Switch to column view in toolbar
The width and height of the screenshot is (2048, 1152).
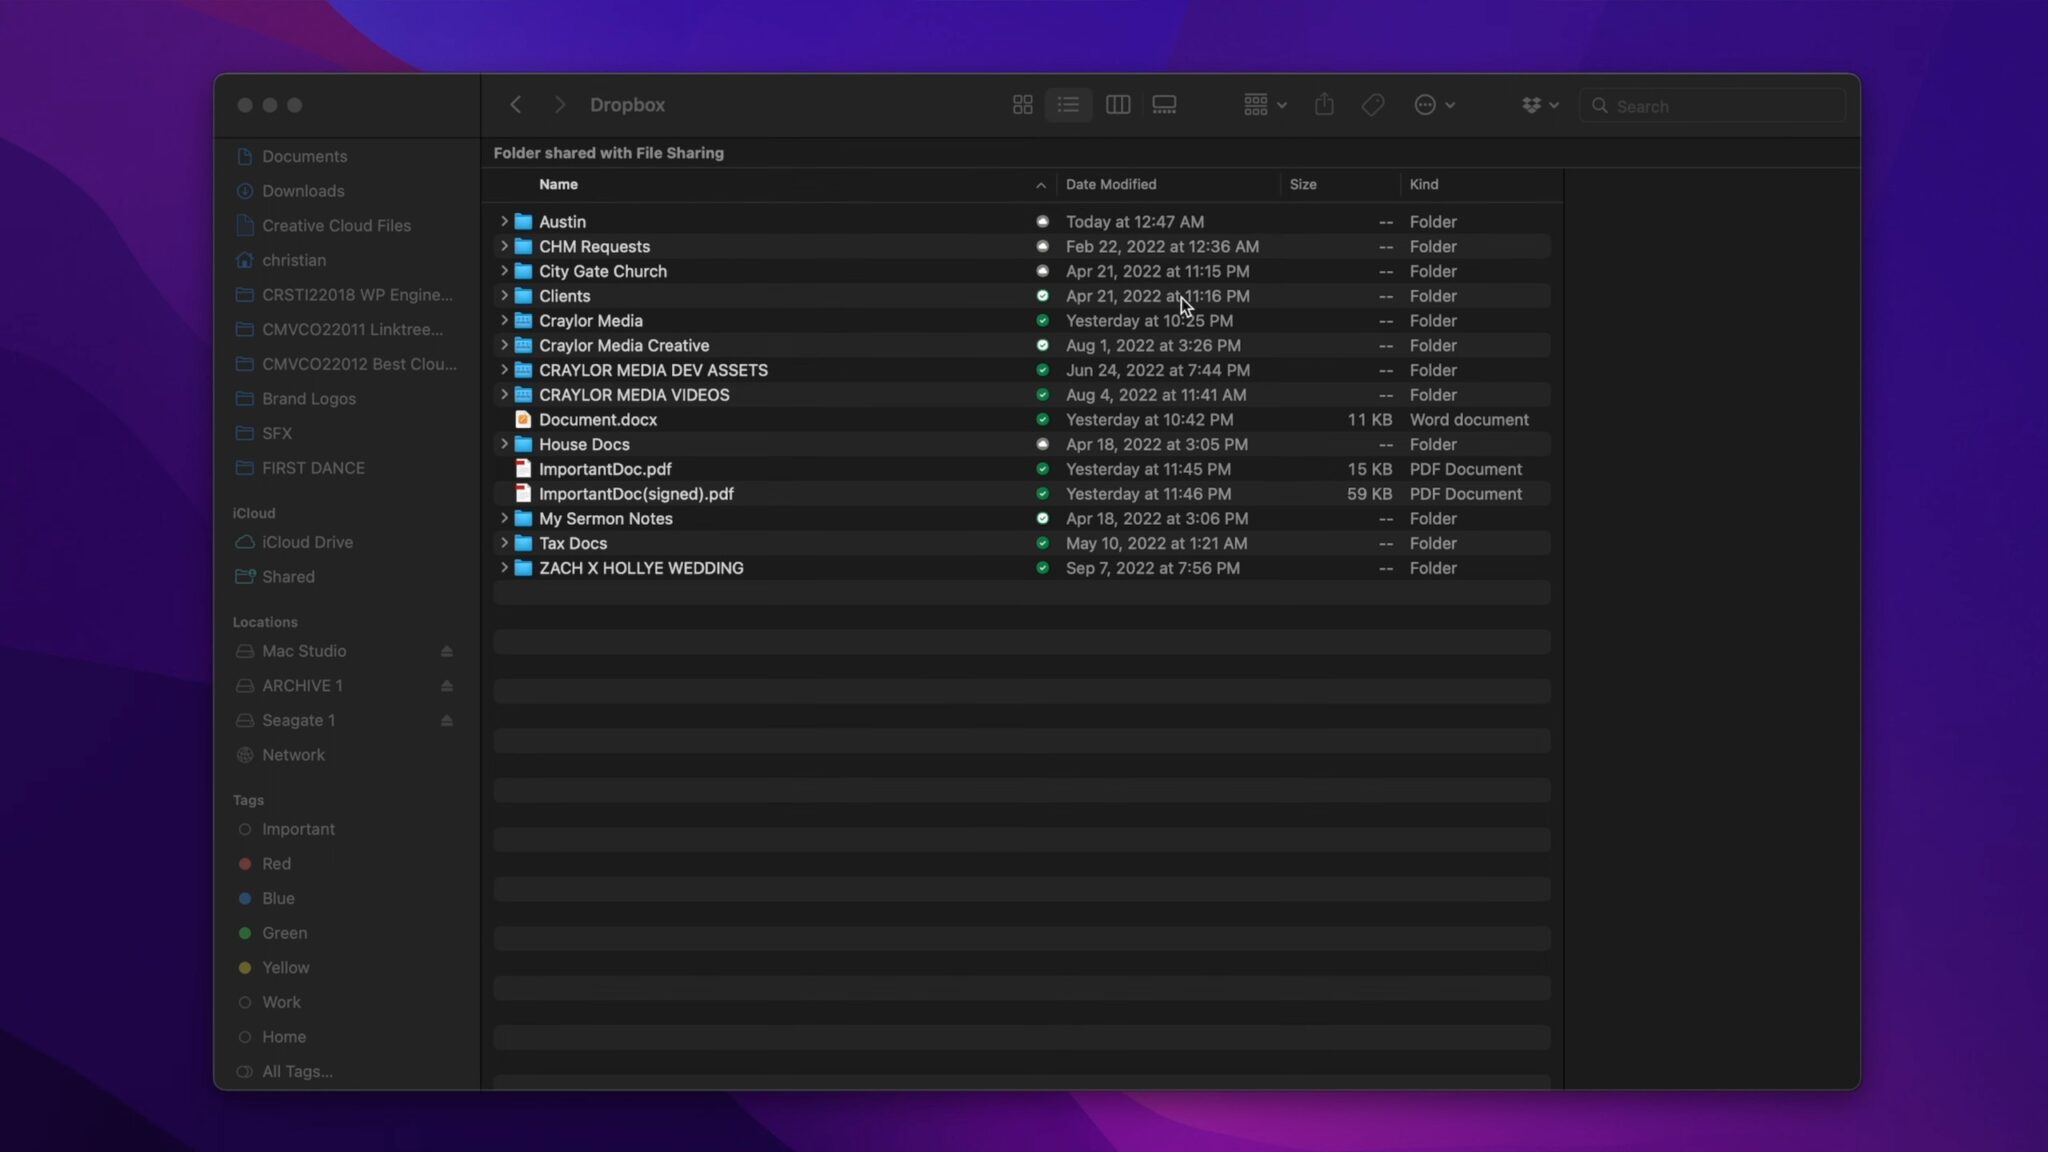click(x=1117, y=105)
